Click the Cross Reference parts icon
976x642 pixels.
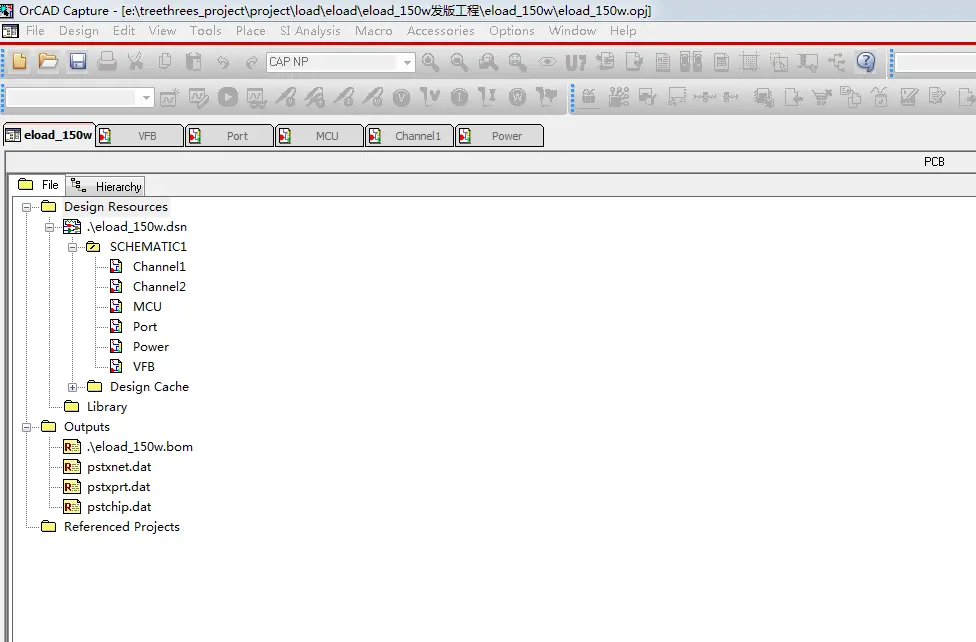click(692, 62)
